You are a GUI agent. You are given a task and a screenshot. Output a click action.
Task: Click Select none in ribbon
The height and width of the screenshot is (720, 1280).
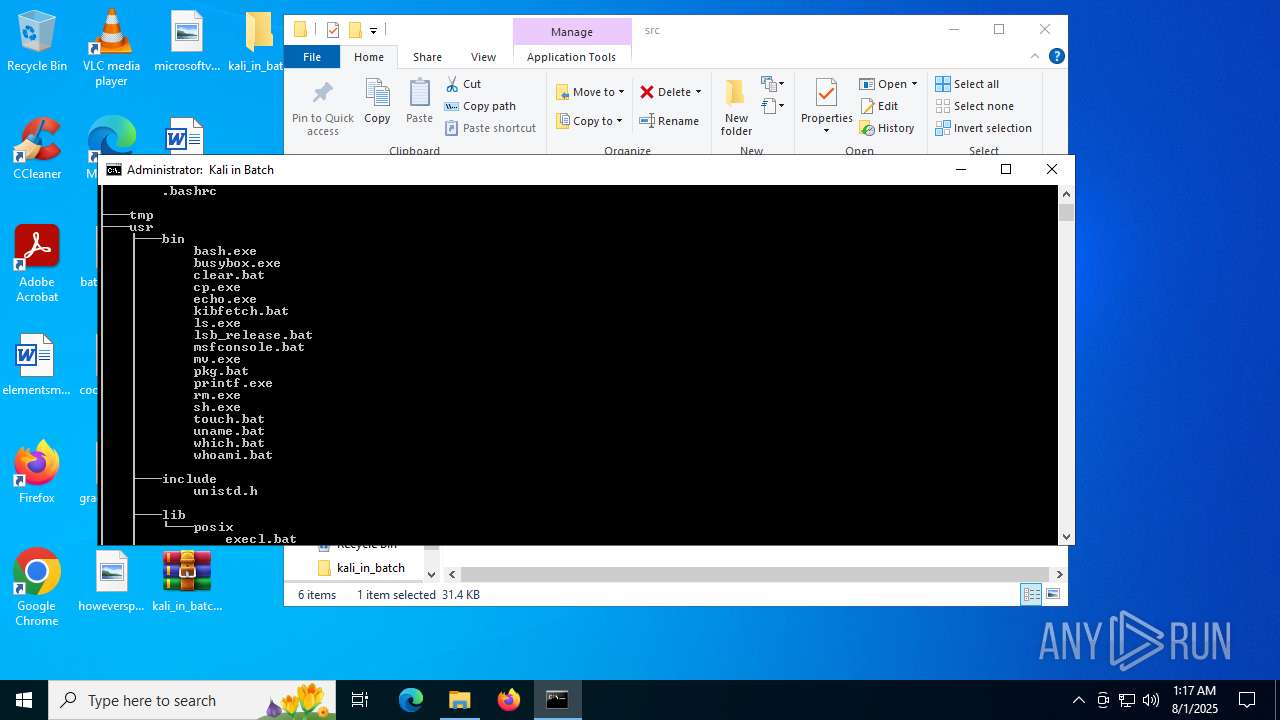pos(975,106)
